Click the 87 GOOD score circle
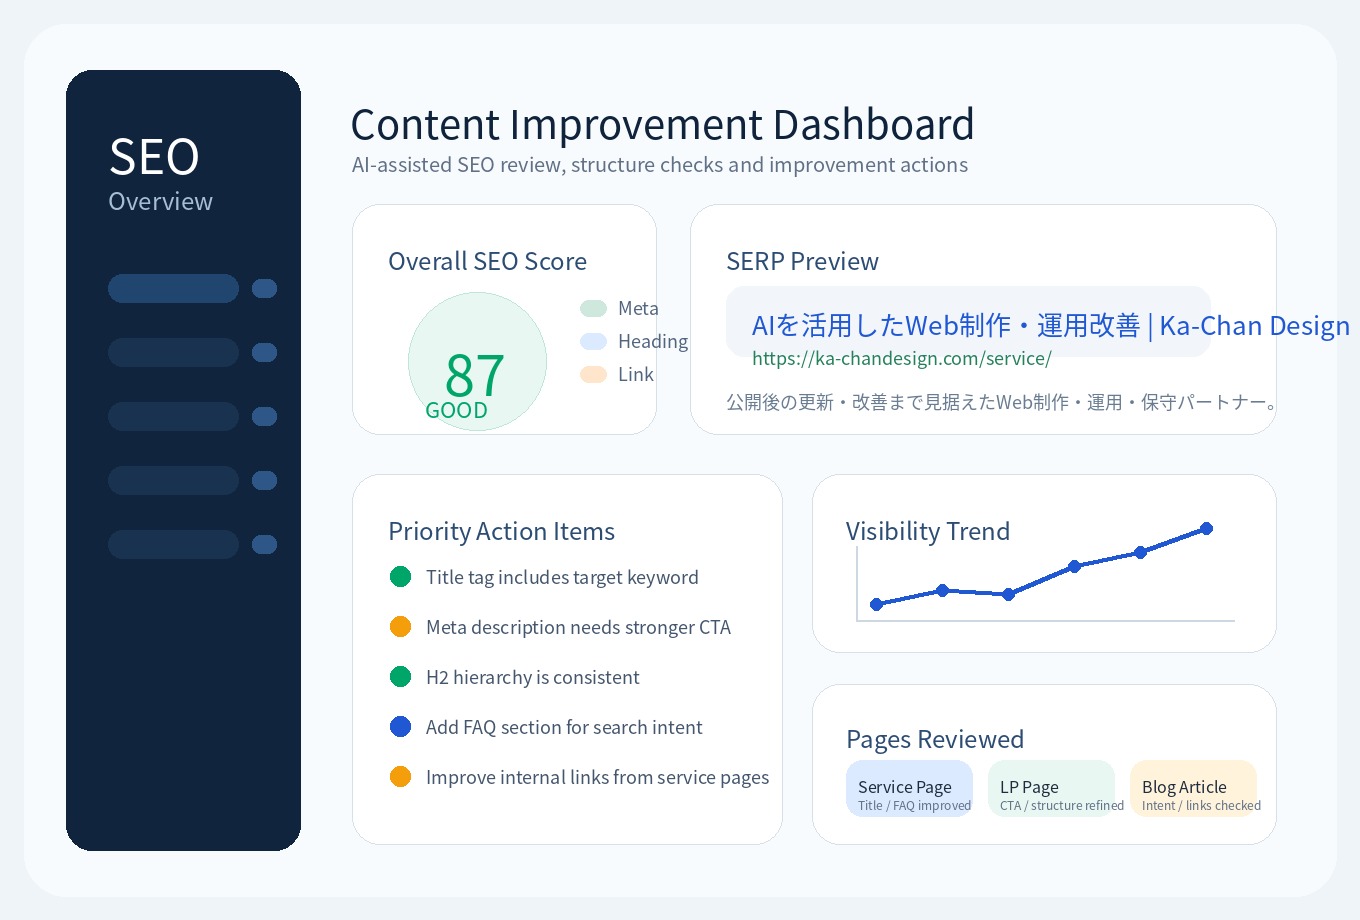This screenshot has width=1360, height=920. pos(477,361)
